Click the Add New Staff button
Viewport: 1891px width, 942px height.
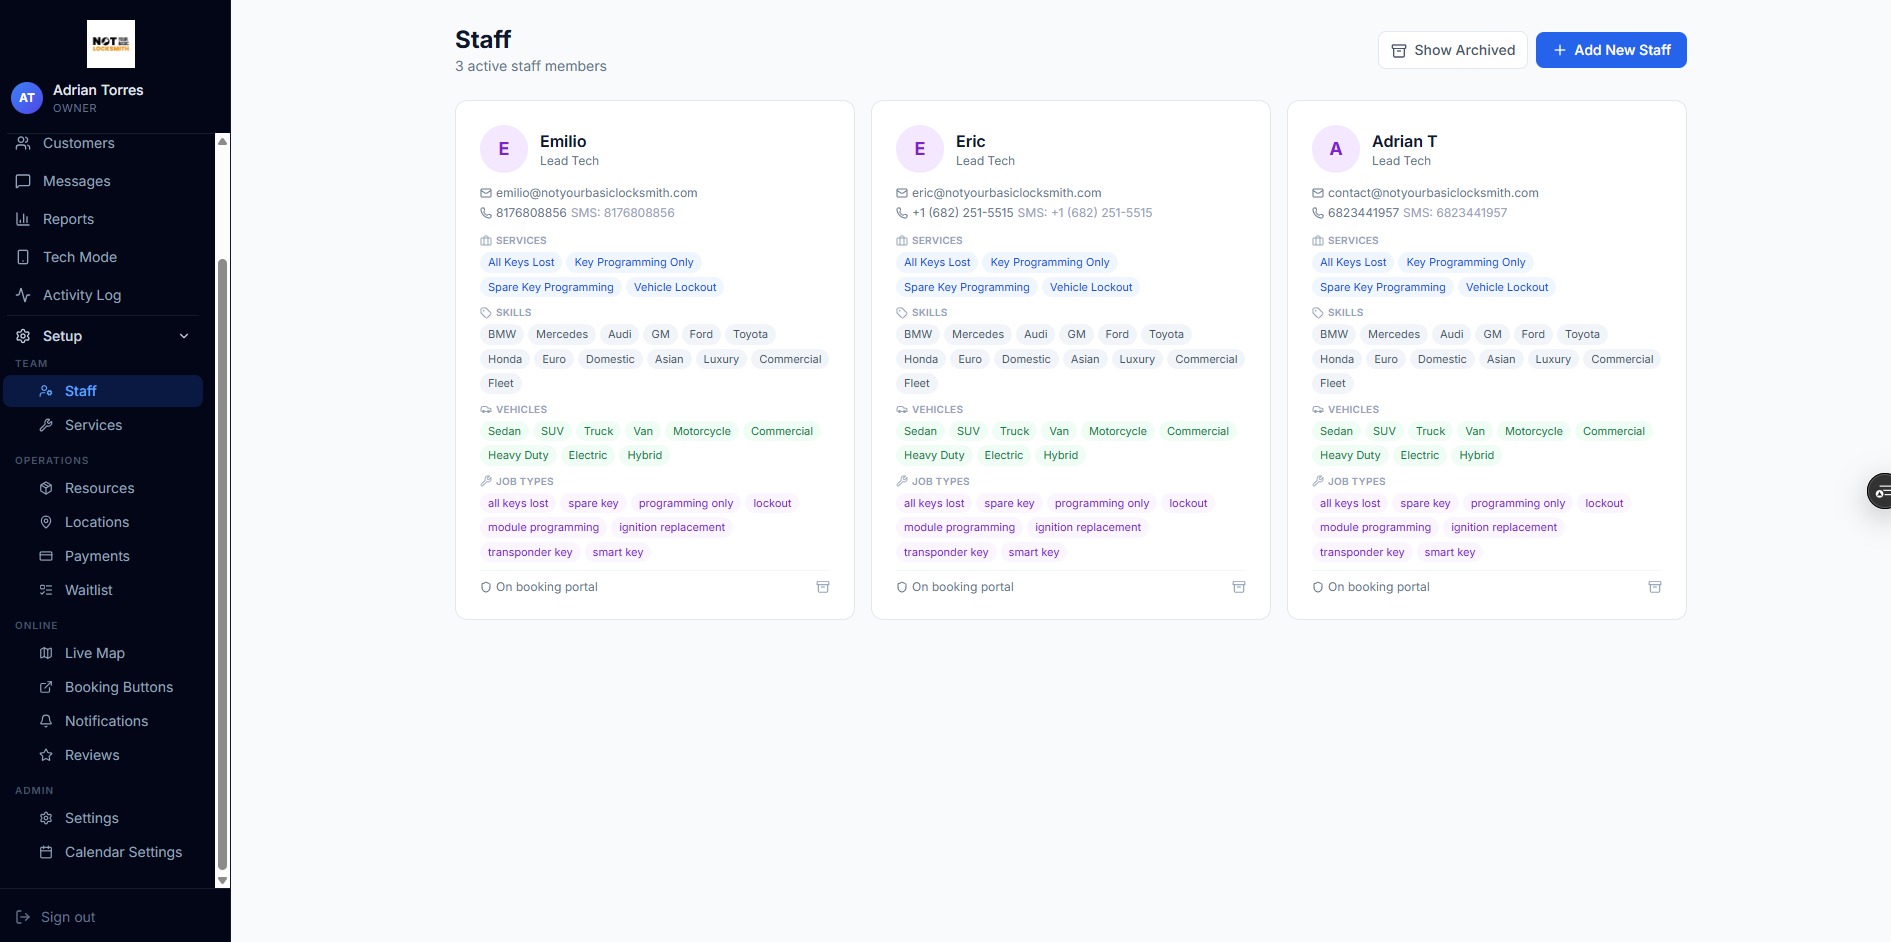coord(1610,50)
